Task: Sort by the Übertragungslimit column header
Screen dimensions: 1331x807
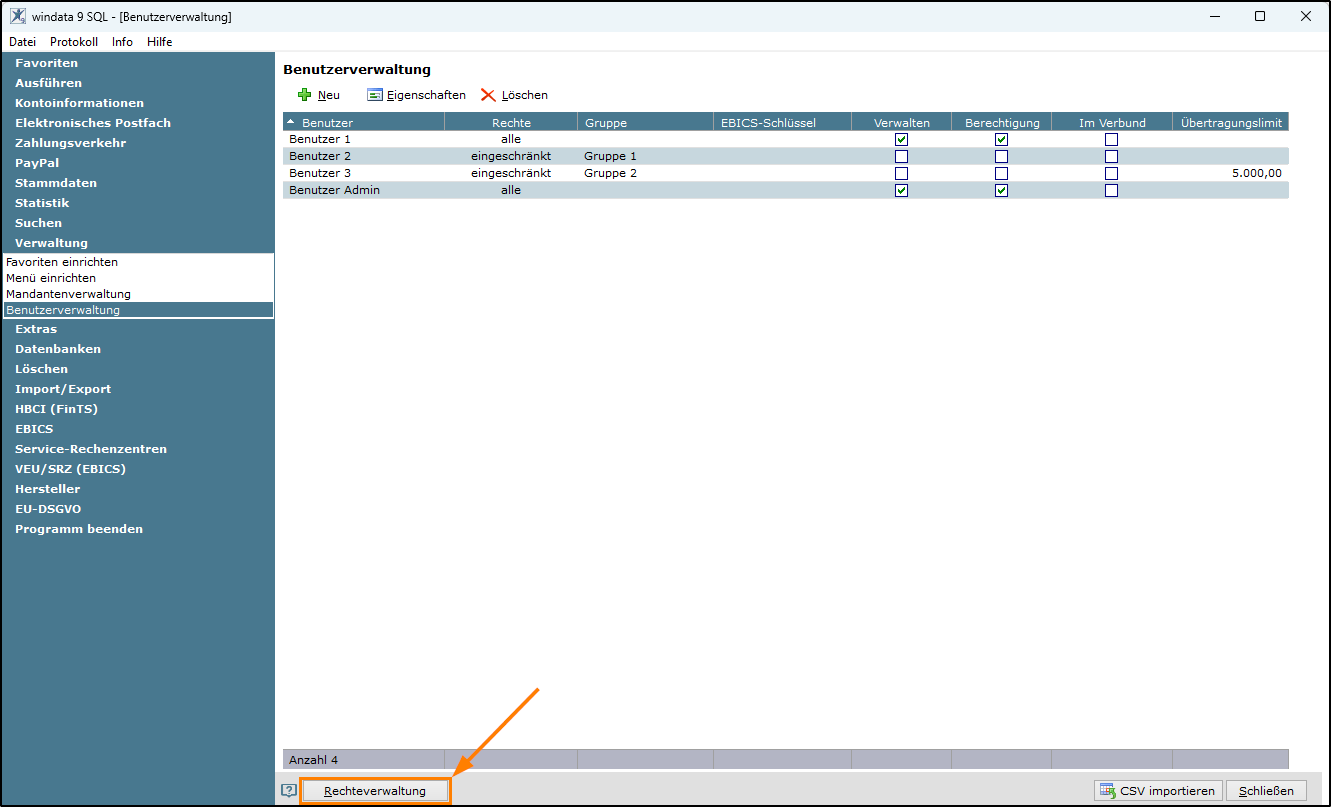Action: [1231, 122]
